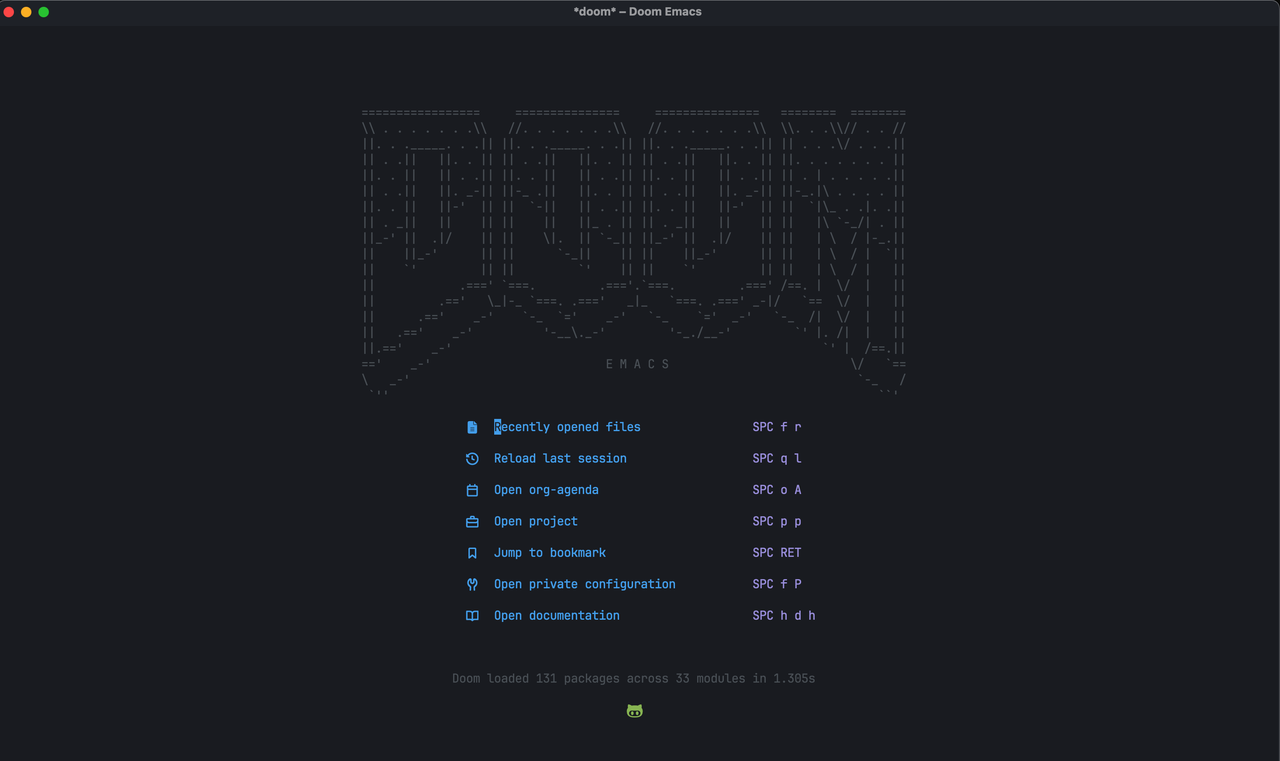Click the *doom* – Doom Emacs title bar text
The width and height of the screenshot is (1280, 761).
637,11
